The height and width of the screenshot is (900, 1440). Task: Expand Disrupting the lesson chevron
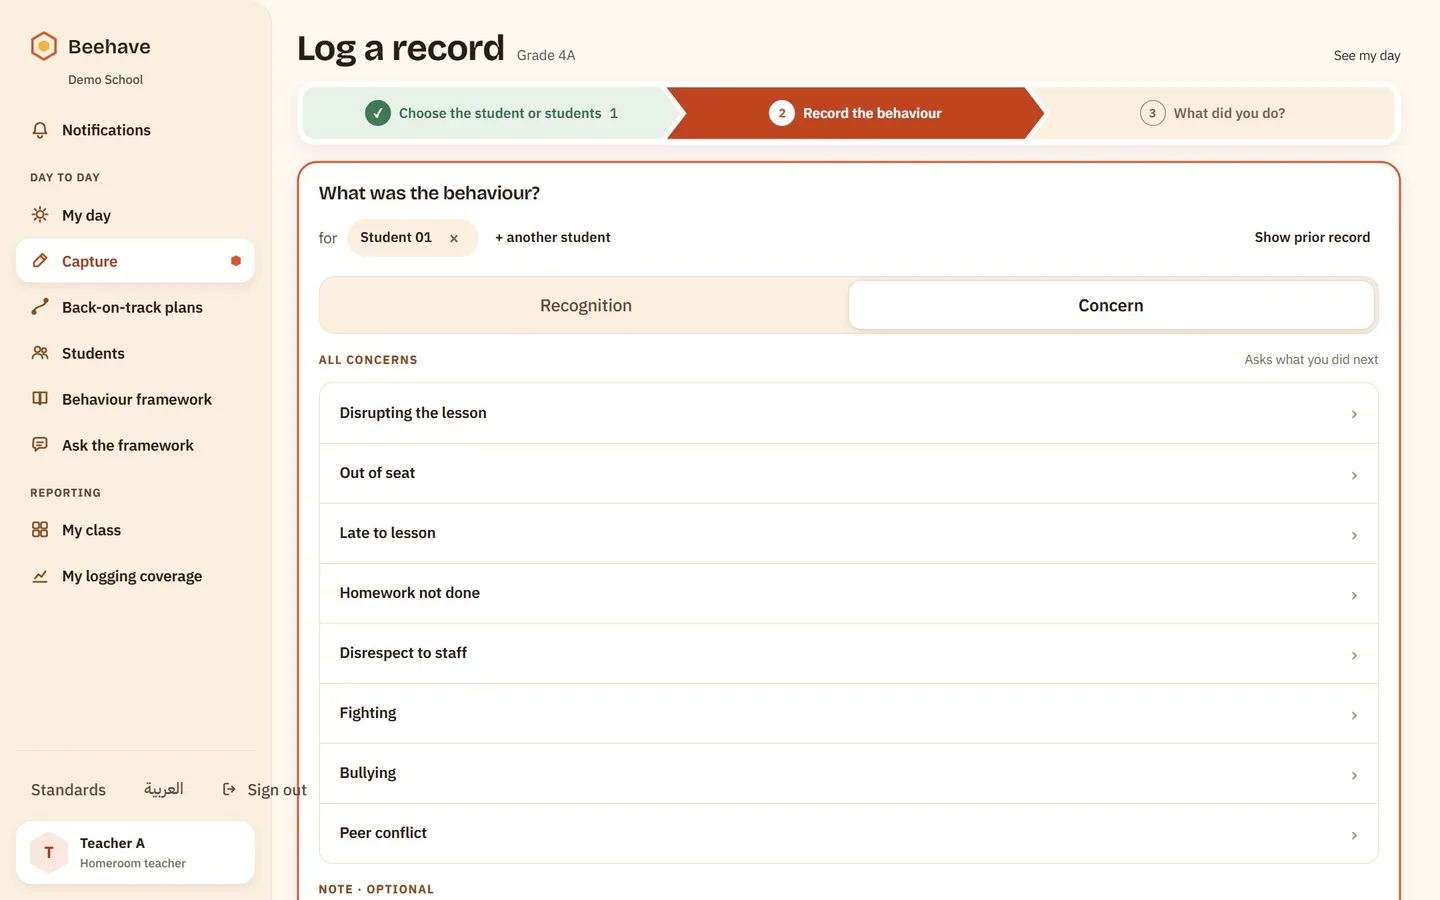pos(1354,414)
